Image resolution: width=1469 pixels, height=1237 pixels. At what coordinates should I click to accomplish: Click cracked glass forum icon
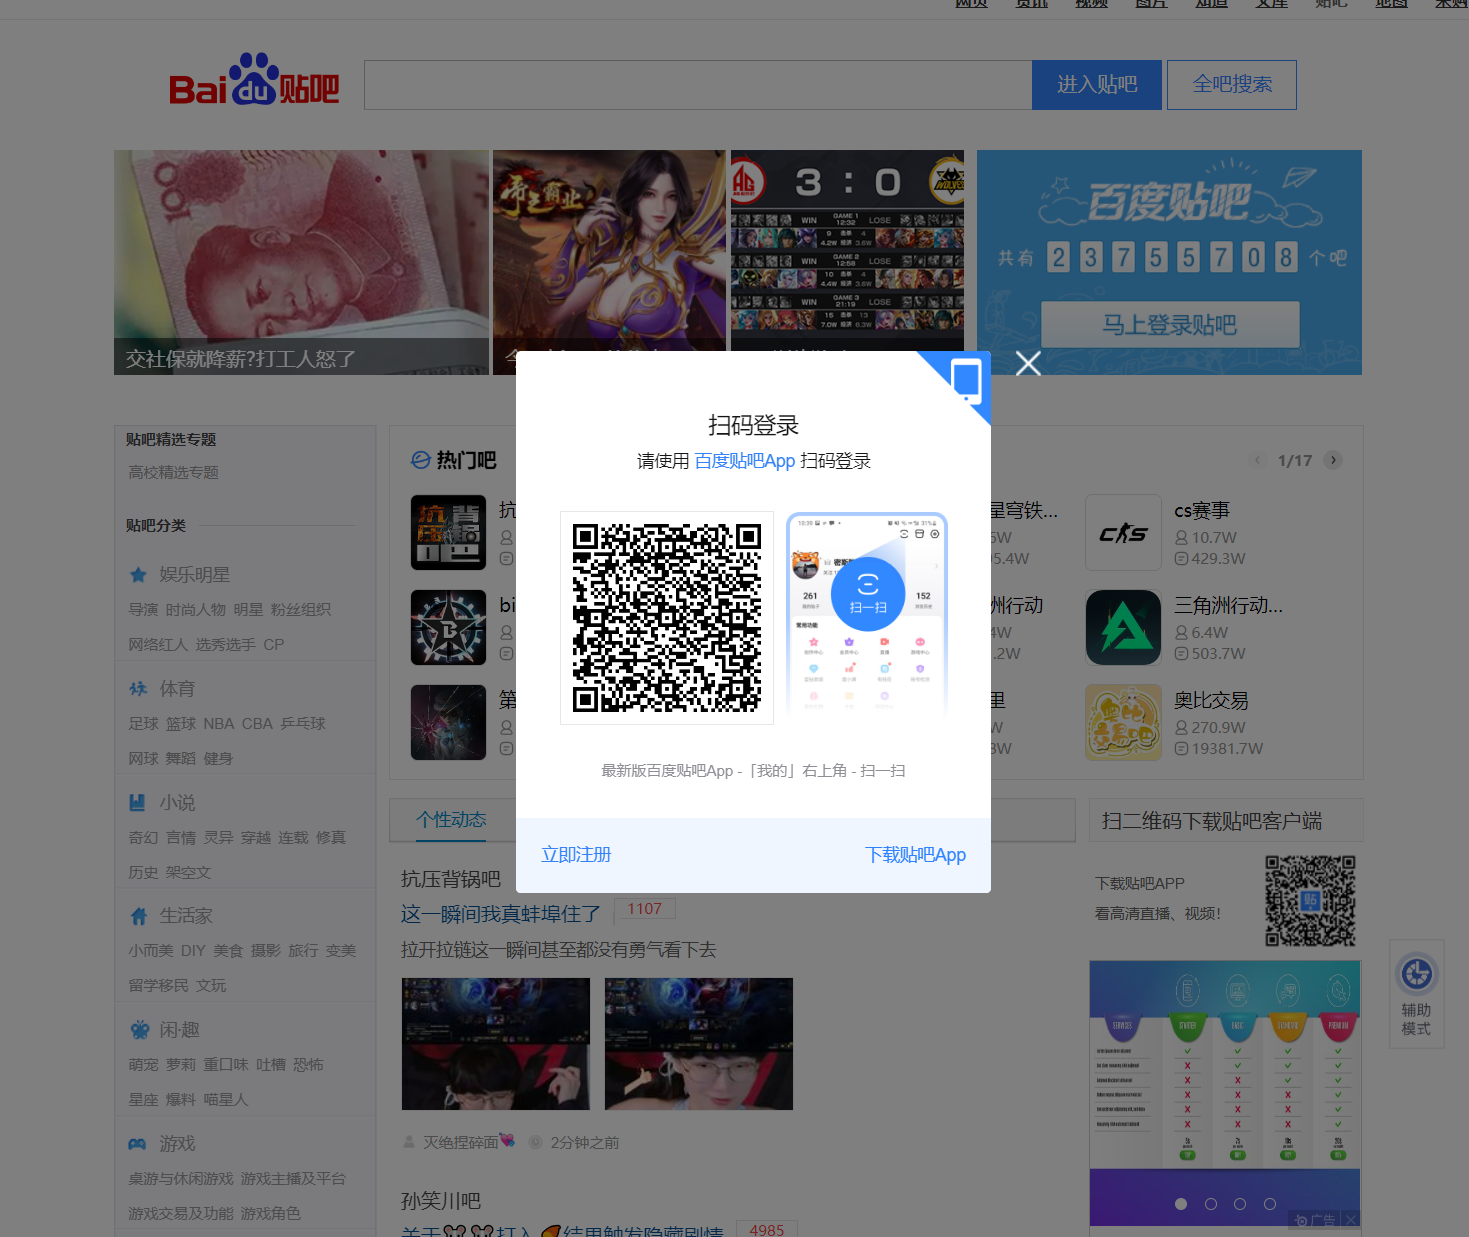point(448,723)
